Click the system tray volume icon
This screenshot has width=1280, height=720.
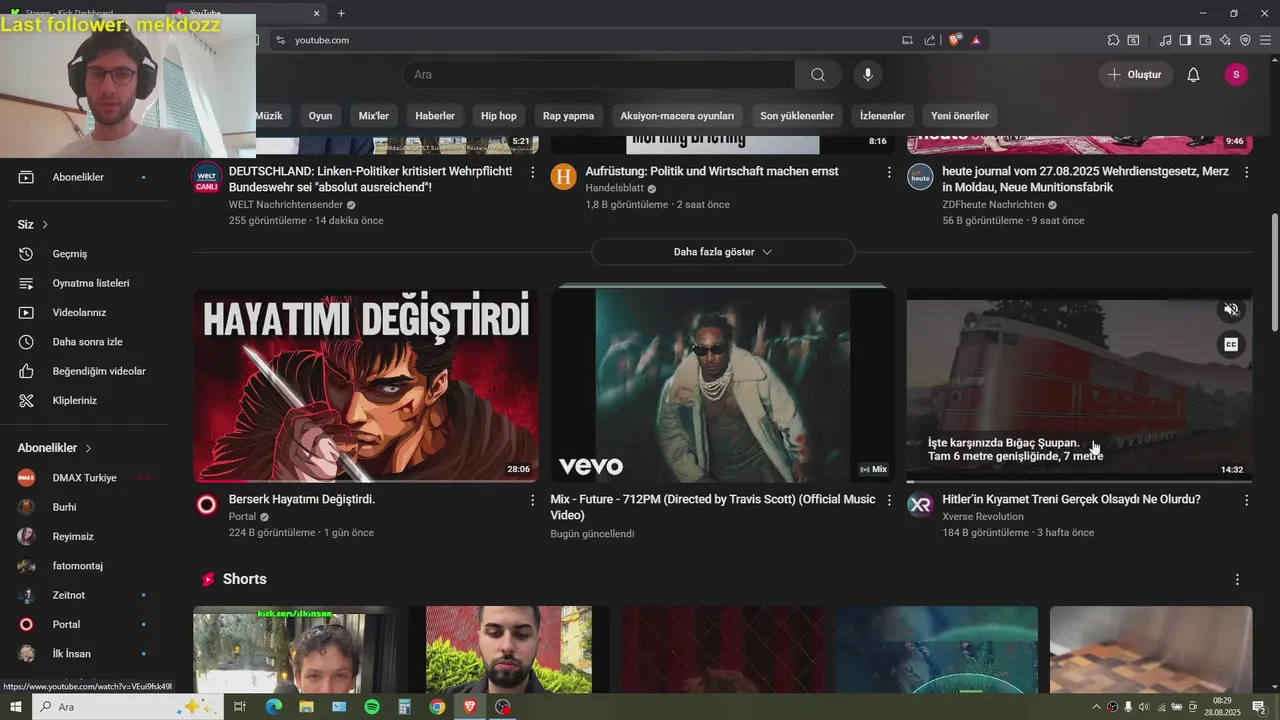(1144, 707)
